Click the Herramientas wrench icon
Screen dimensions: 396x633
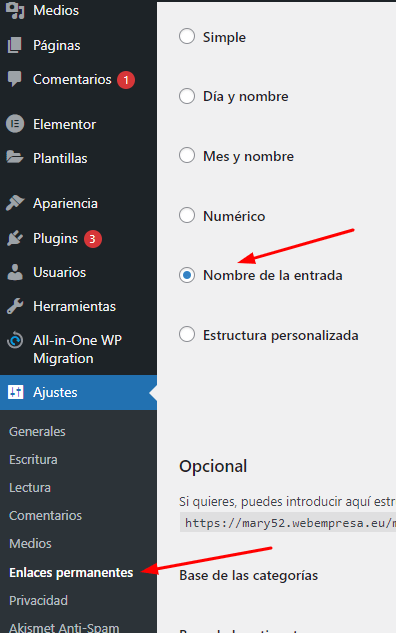15,306
